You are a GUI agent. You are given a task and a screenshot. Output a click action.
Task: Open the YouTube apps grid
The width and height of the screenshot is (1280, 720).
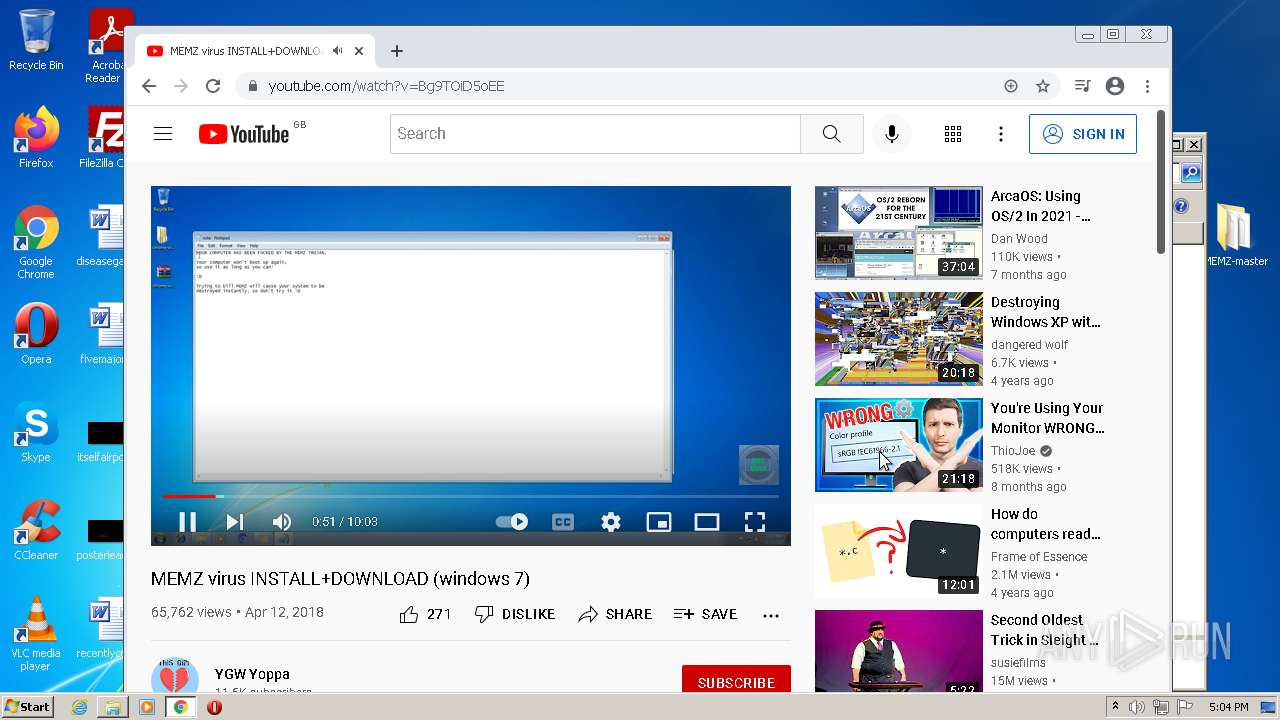click(x=953, y=134)
